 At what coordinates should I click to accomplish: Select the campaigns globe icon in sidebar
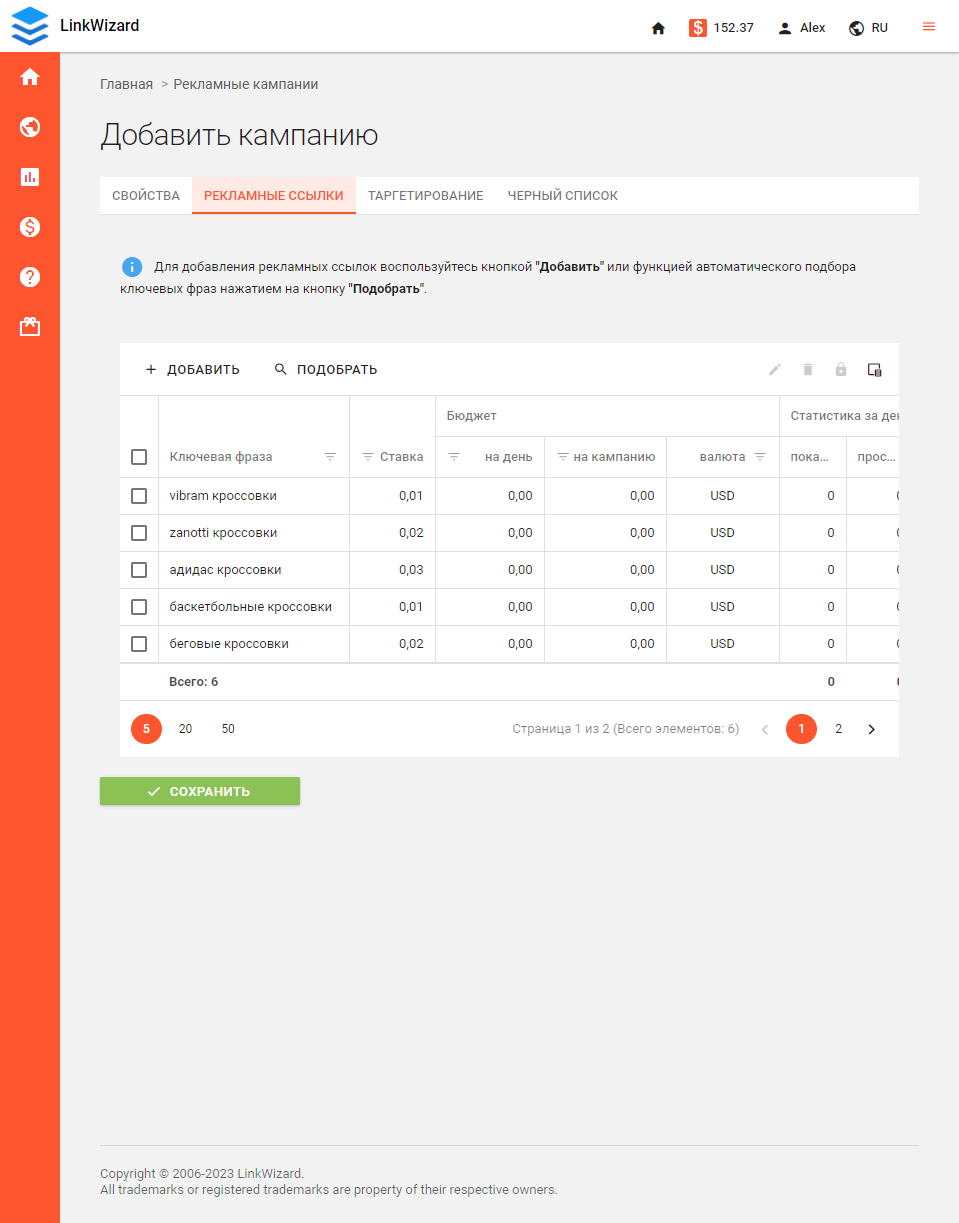click(x=30, y=127)
